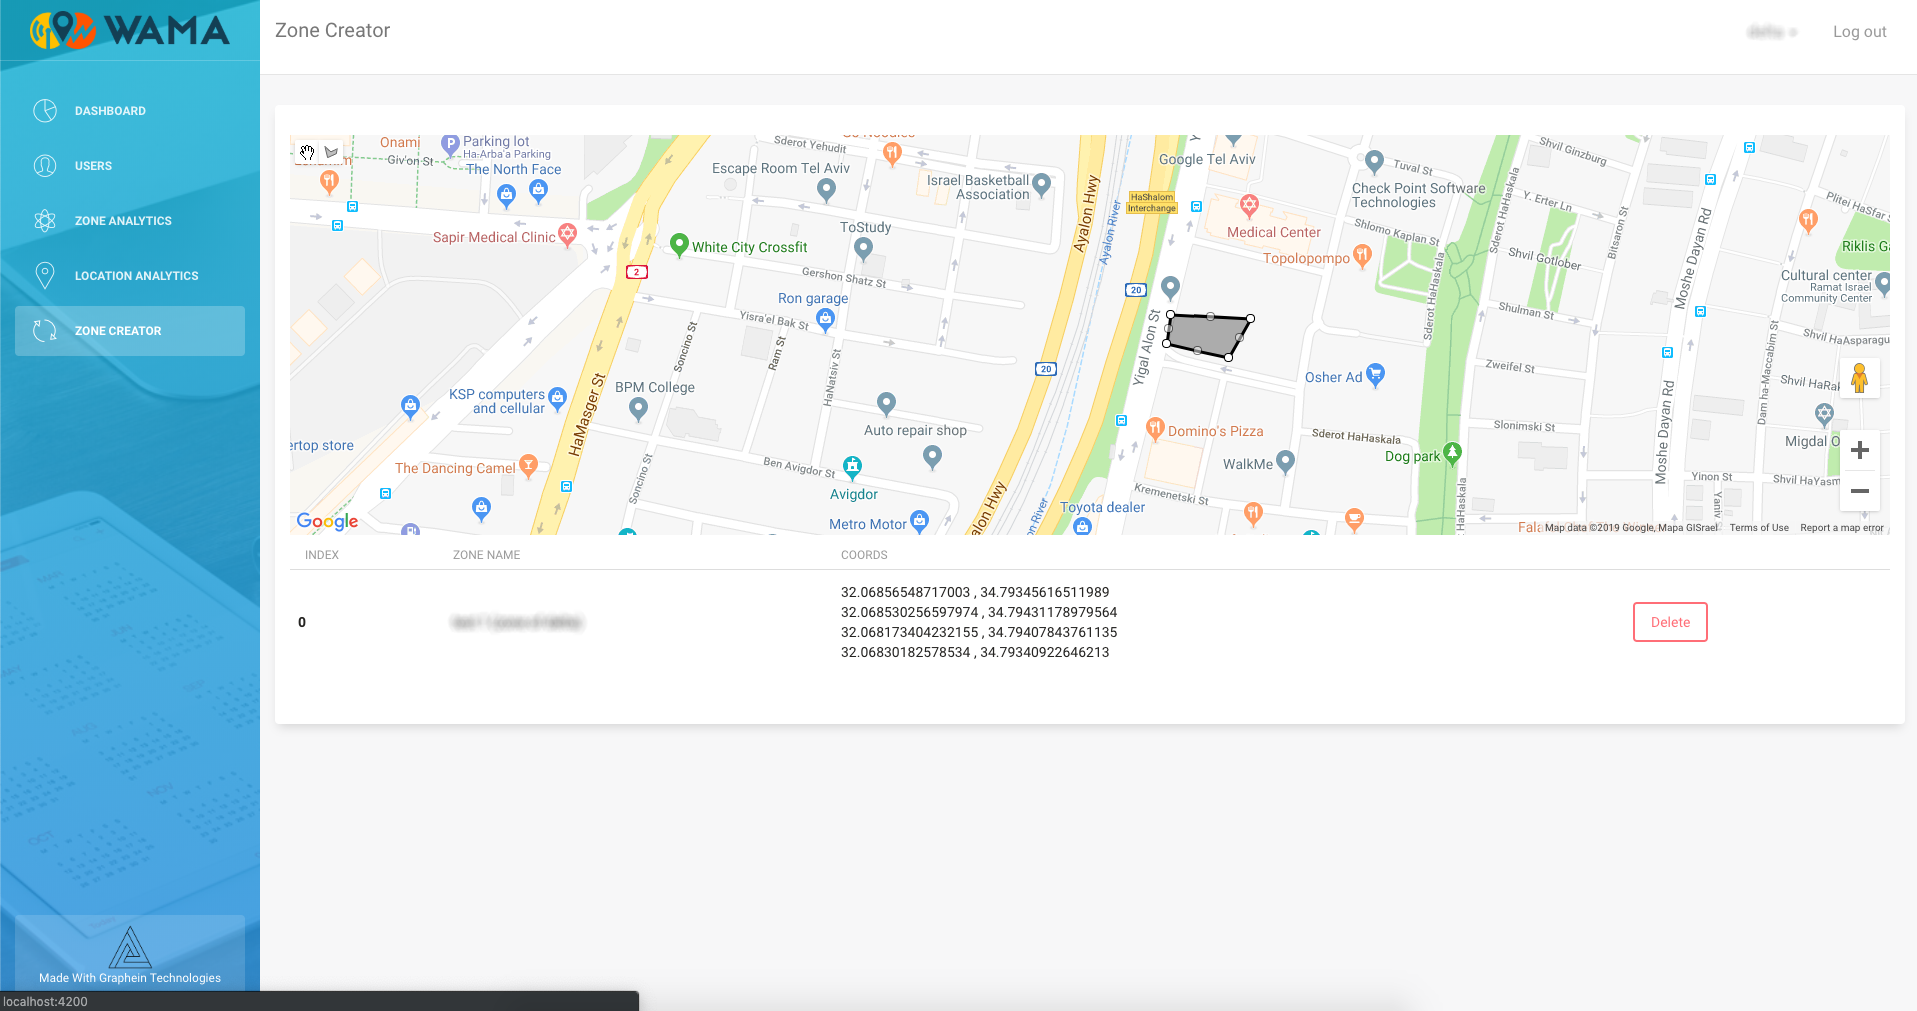Select the draw polygon map tool
This screenshot has height=1011, width=1917.
coord(331,152)
